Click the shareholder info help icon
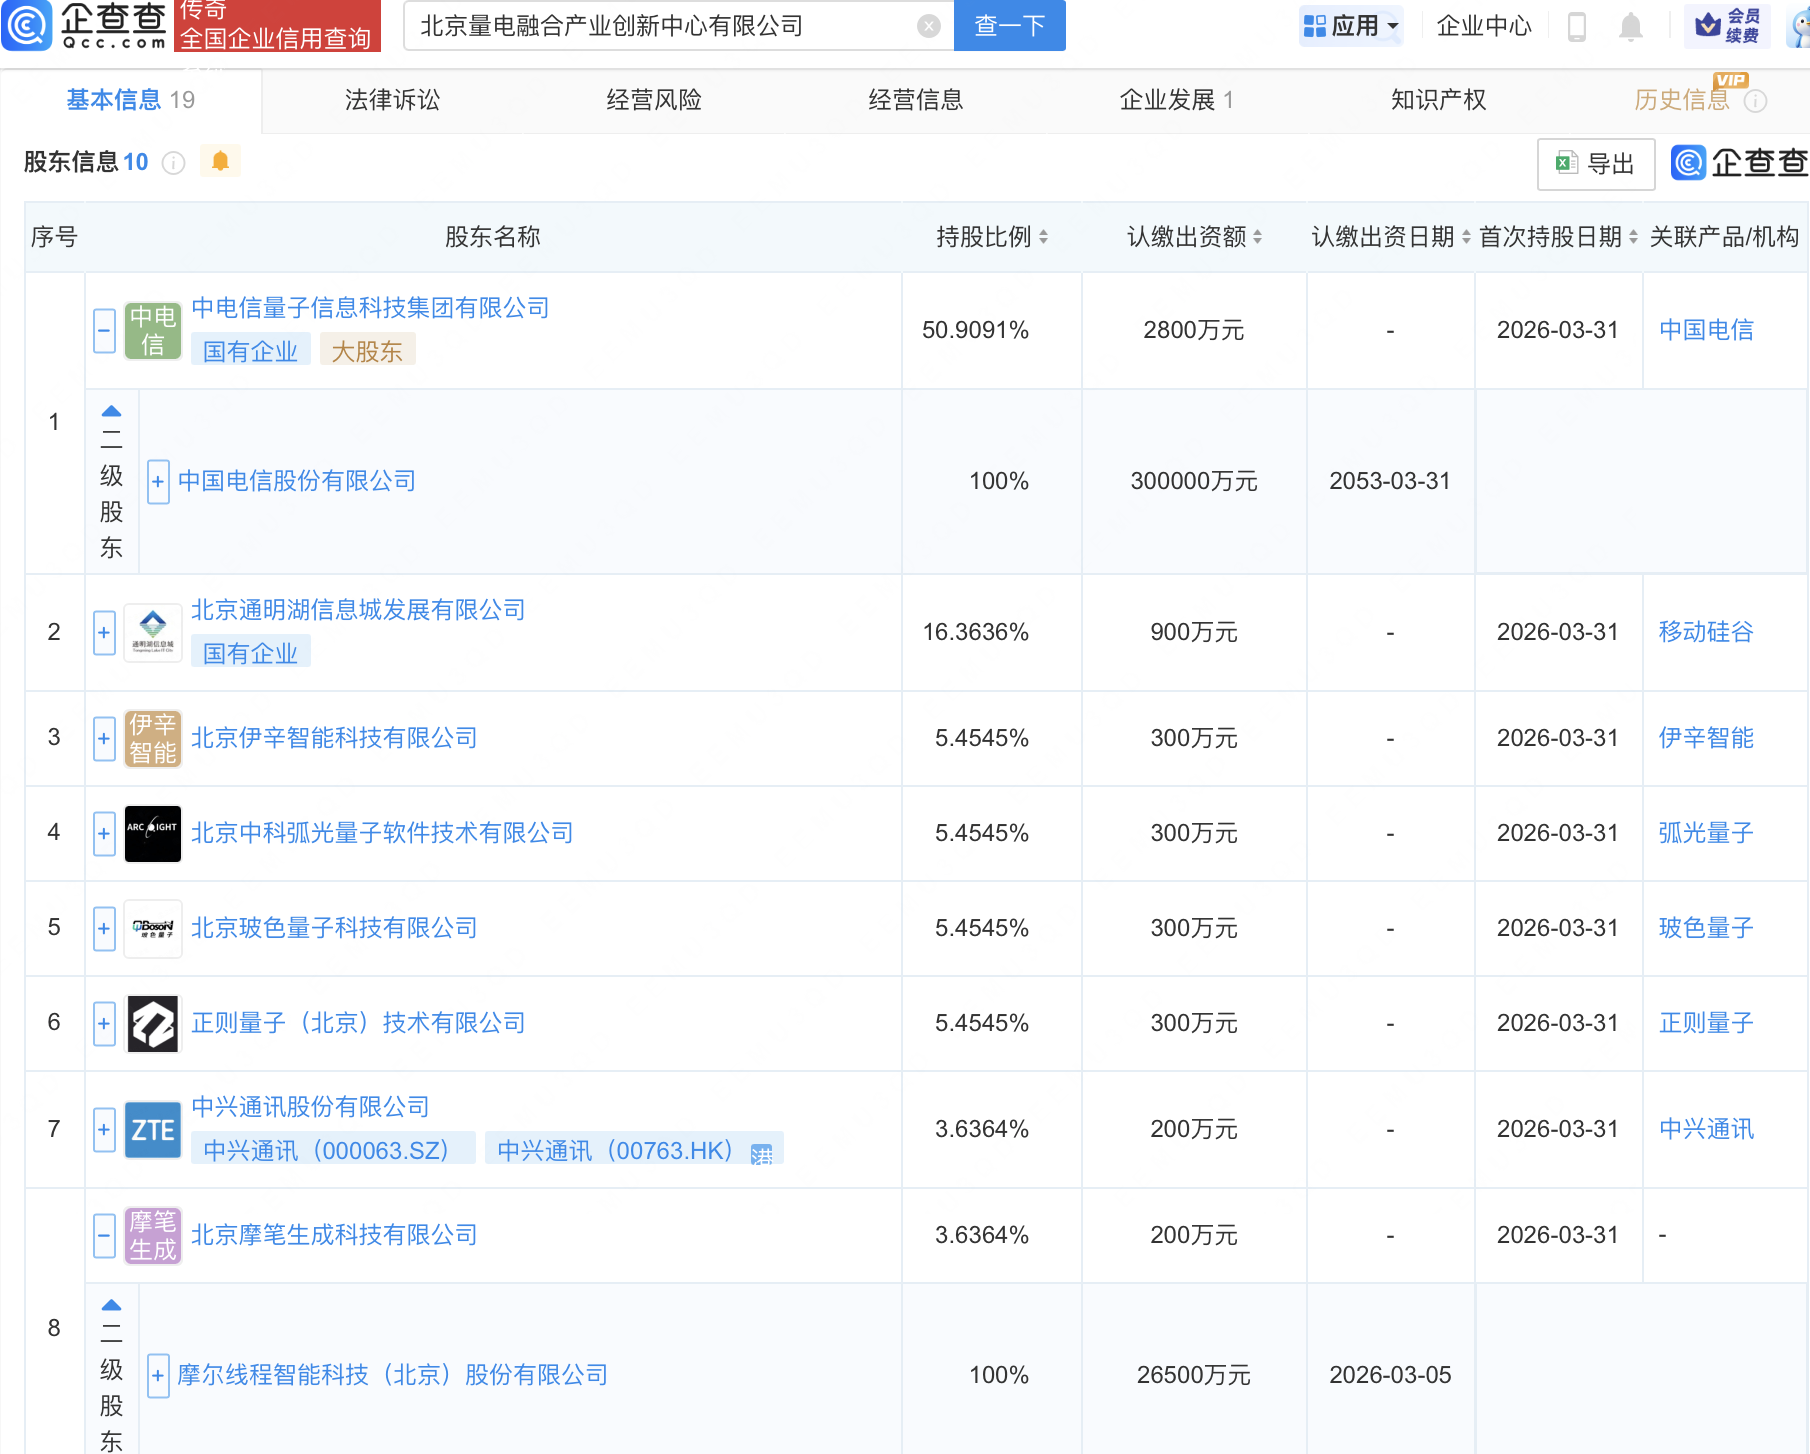 pos(174,162)
